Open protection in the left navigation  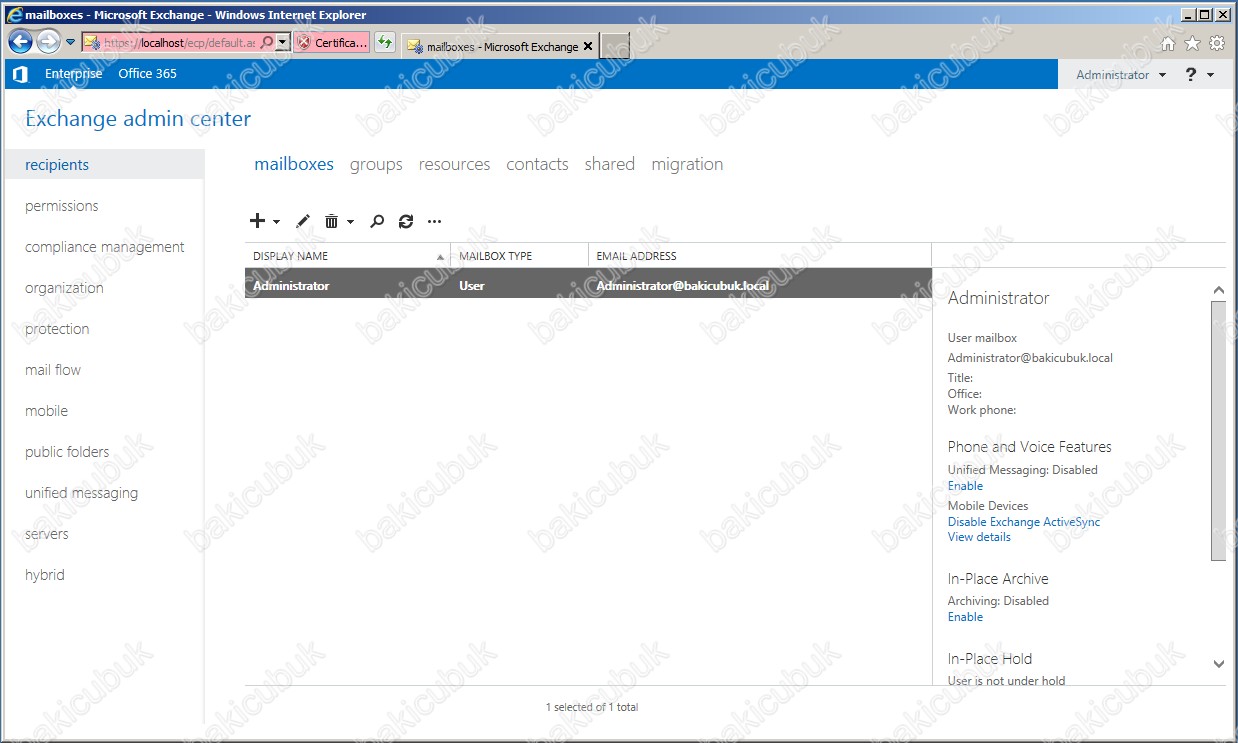click(x=57, y=329)
